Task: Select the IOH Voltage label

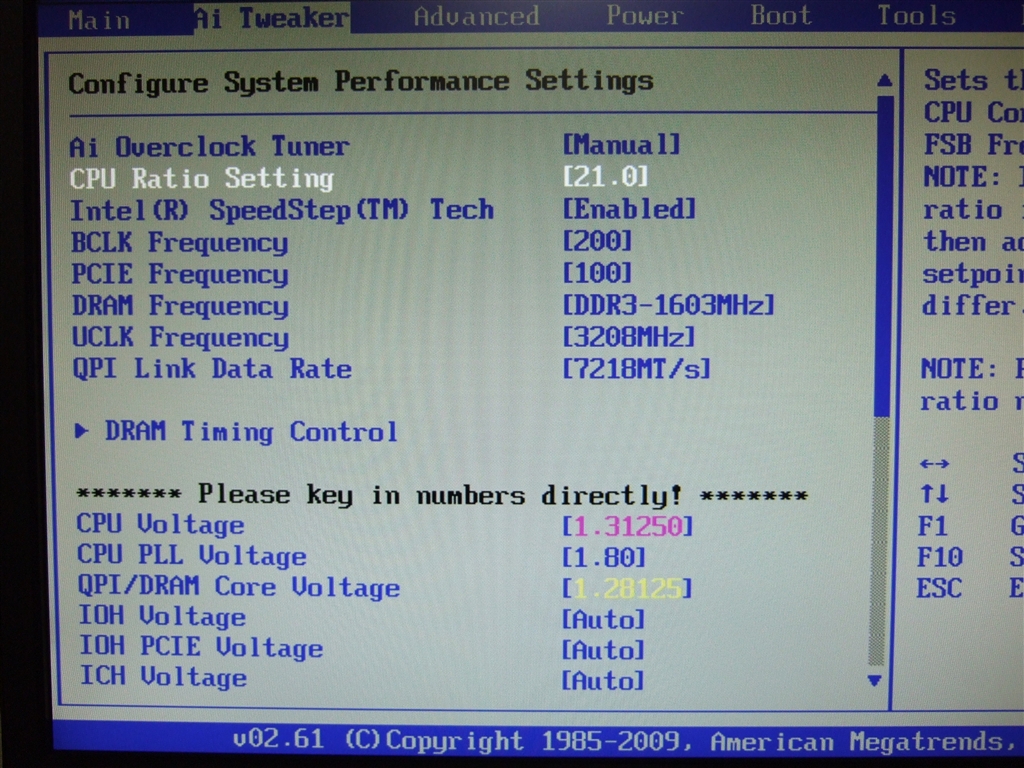Action: click(x=163, y=616)
